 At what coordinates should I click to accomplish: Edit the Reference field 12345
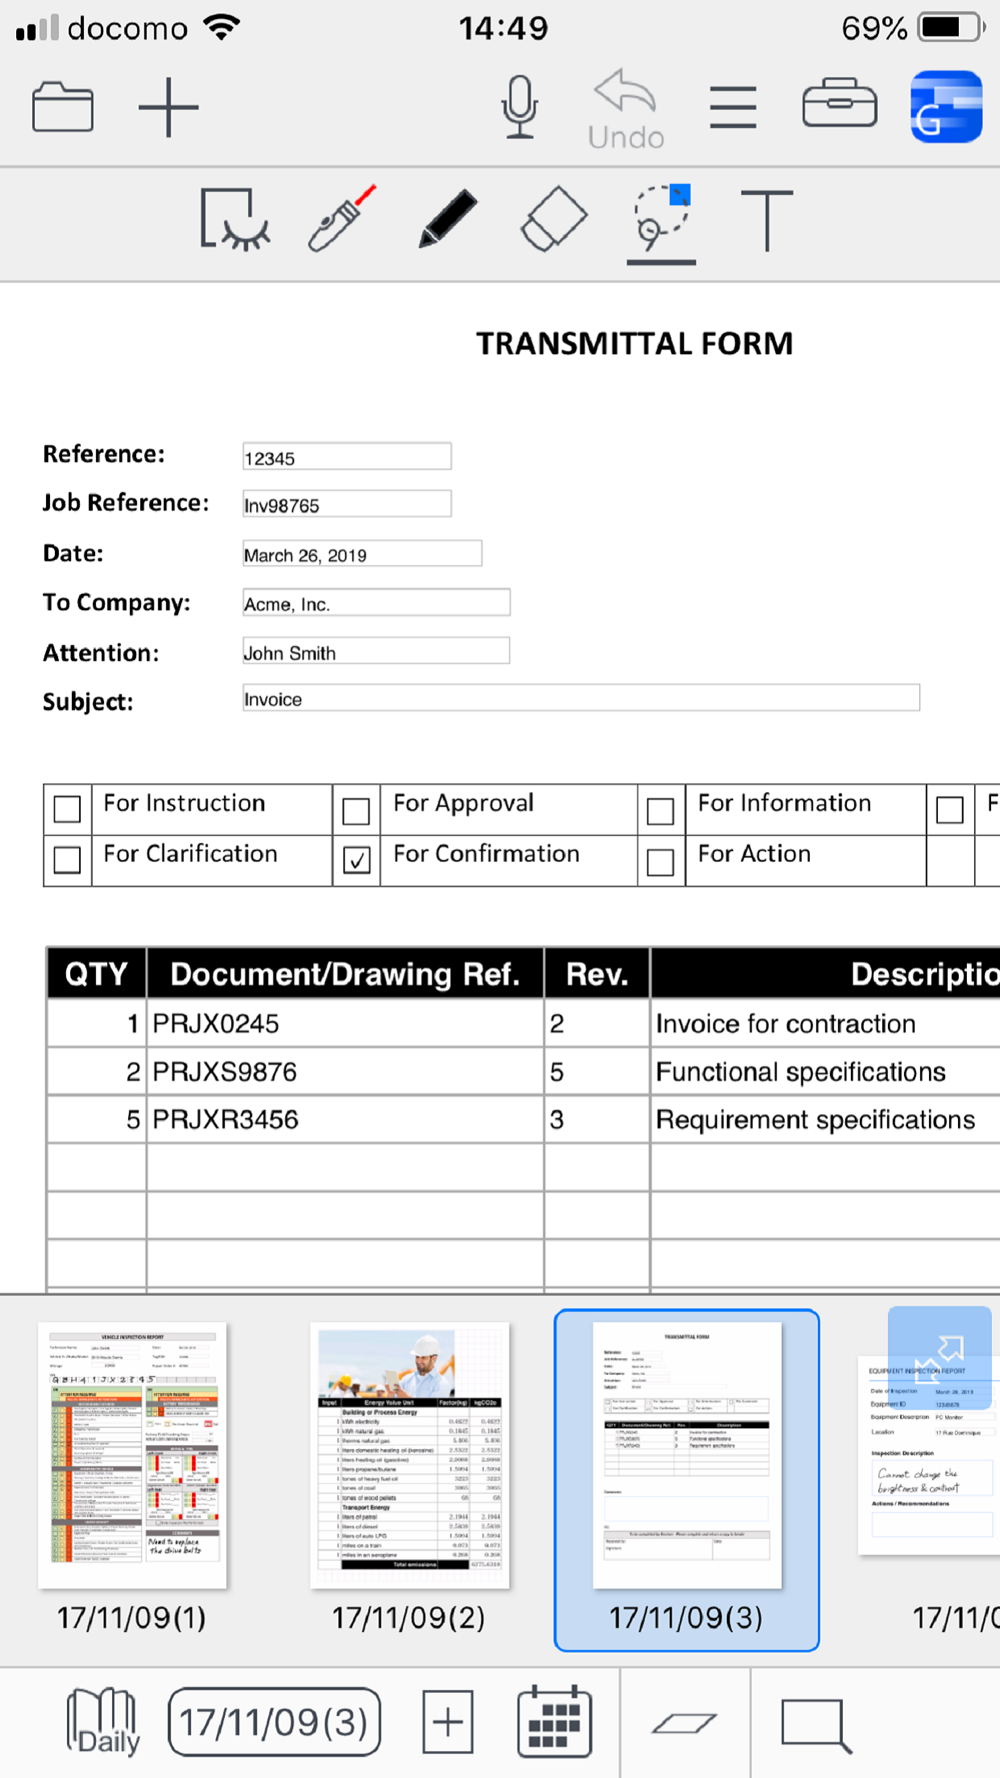pyautogui.click(x=347, y=457)
